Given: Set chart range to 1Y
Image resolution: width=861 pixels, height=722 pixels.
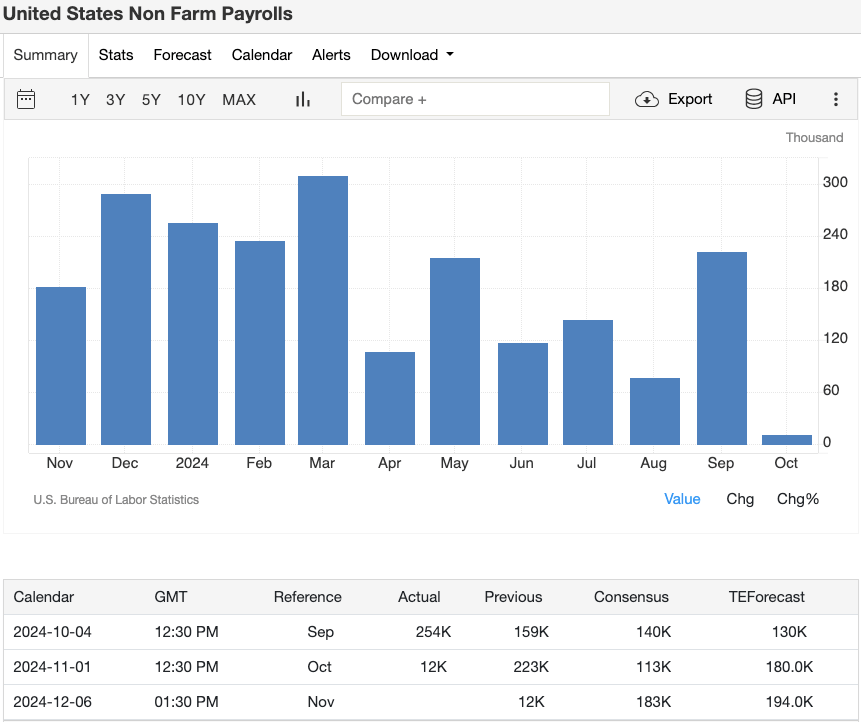Looking at the screenshot, I should coord(80,99).
